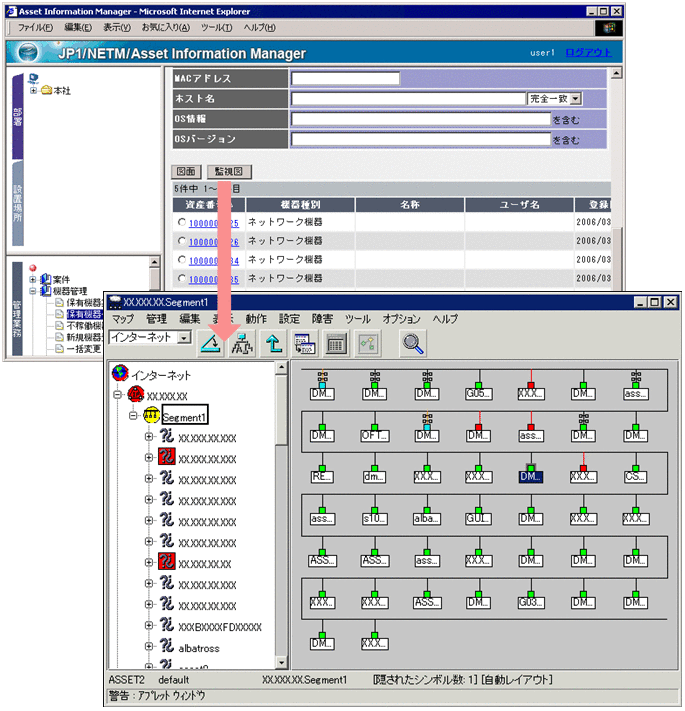Click the up-arrow parent map toolbar icon

[x=274, y=344]
